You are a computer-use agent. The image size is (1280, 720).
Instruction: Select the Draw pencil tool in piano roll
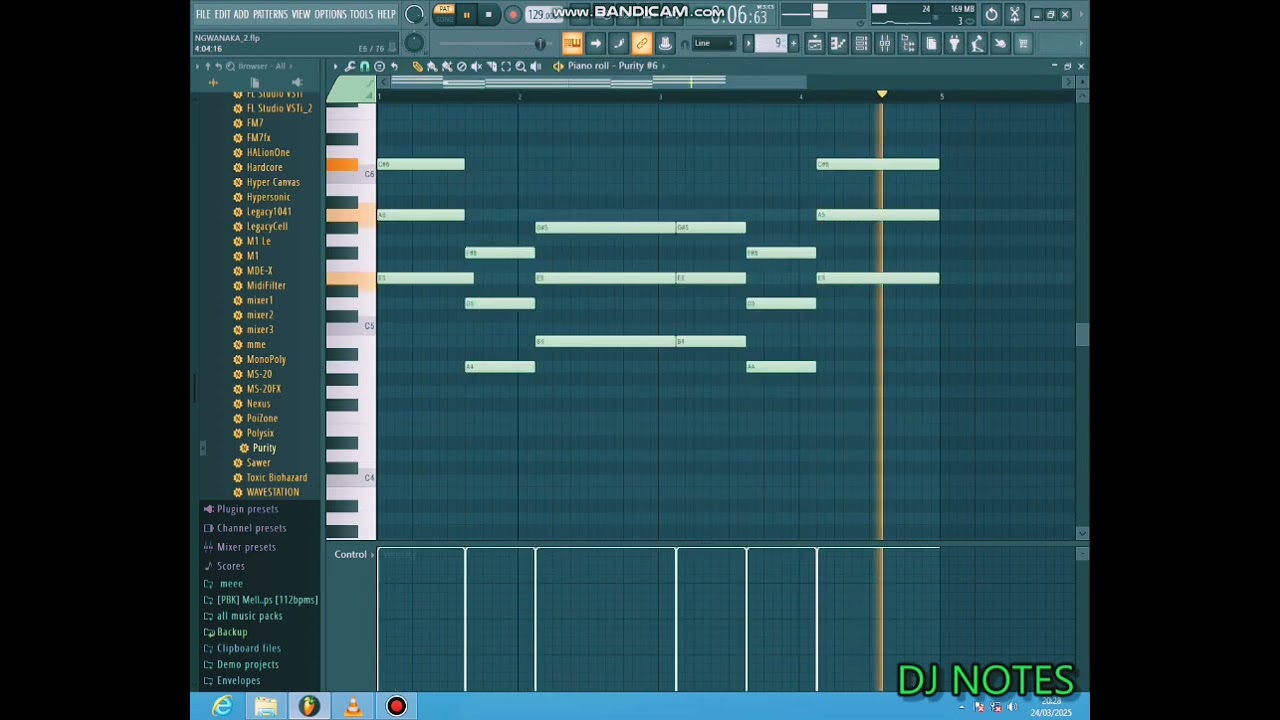418,66
